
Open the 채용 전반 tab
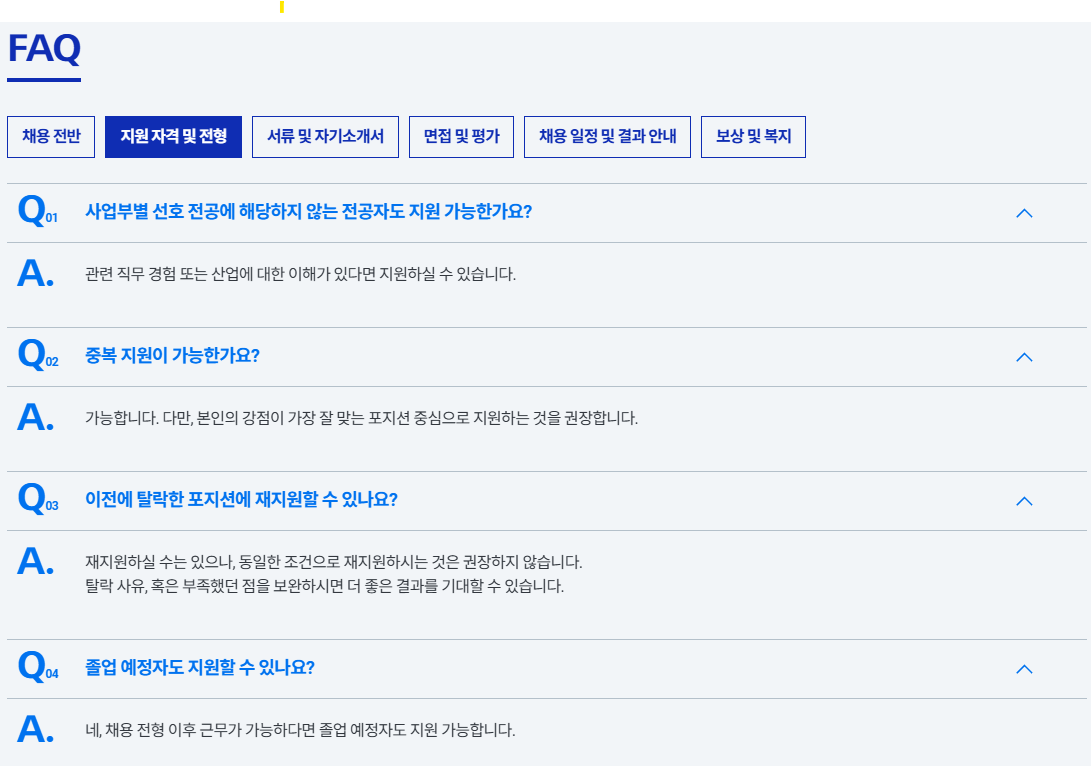pos(51,137)
